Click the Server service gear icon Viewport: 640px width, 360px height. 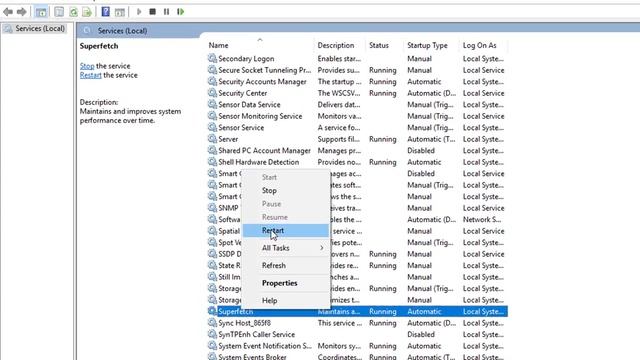pyautogui.click(x=212, y=139)
